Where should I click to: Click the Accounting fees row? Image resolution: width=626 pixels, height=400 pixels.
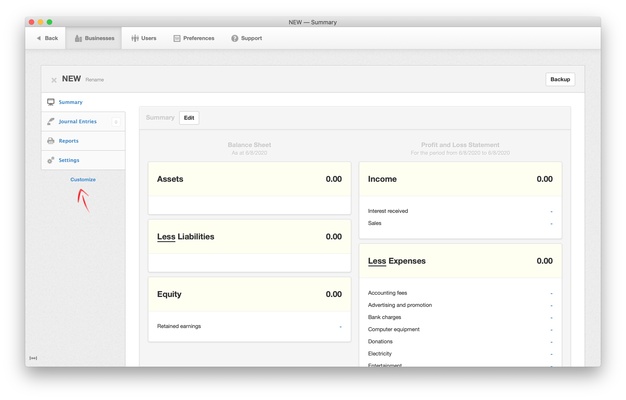(x=460, y=293)
